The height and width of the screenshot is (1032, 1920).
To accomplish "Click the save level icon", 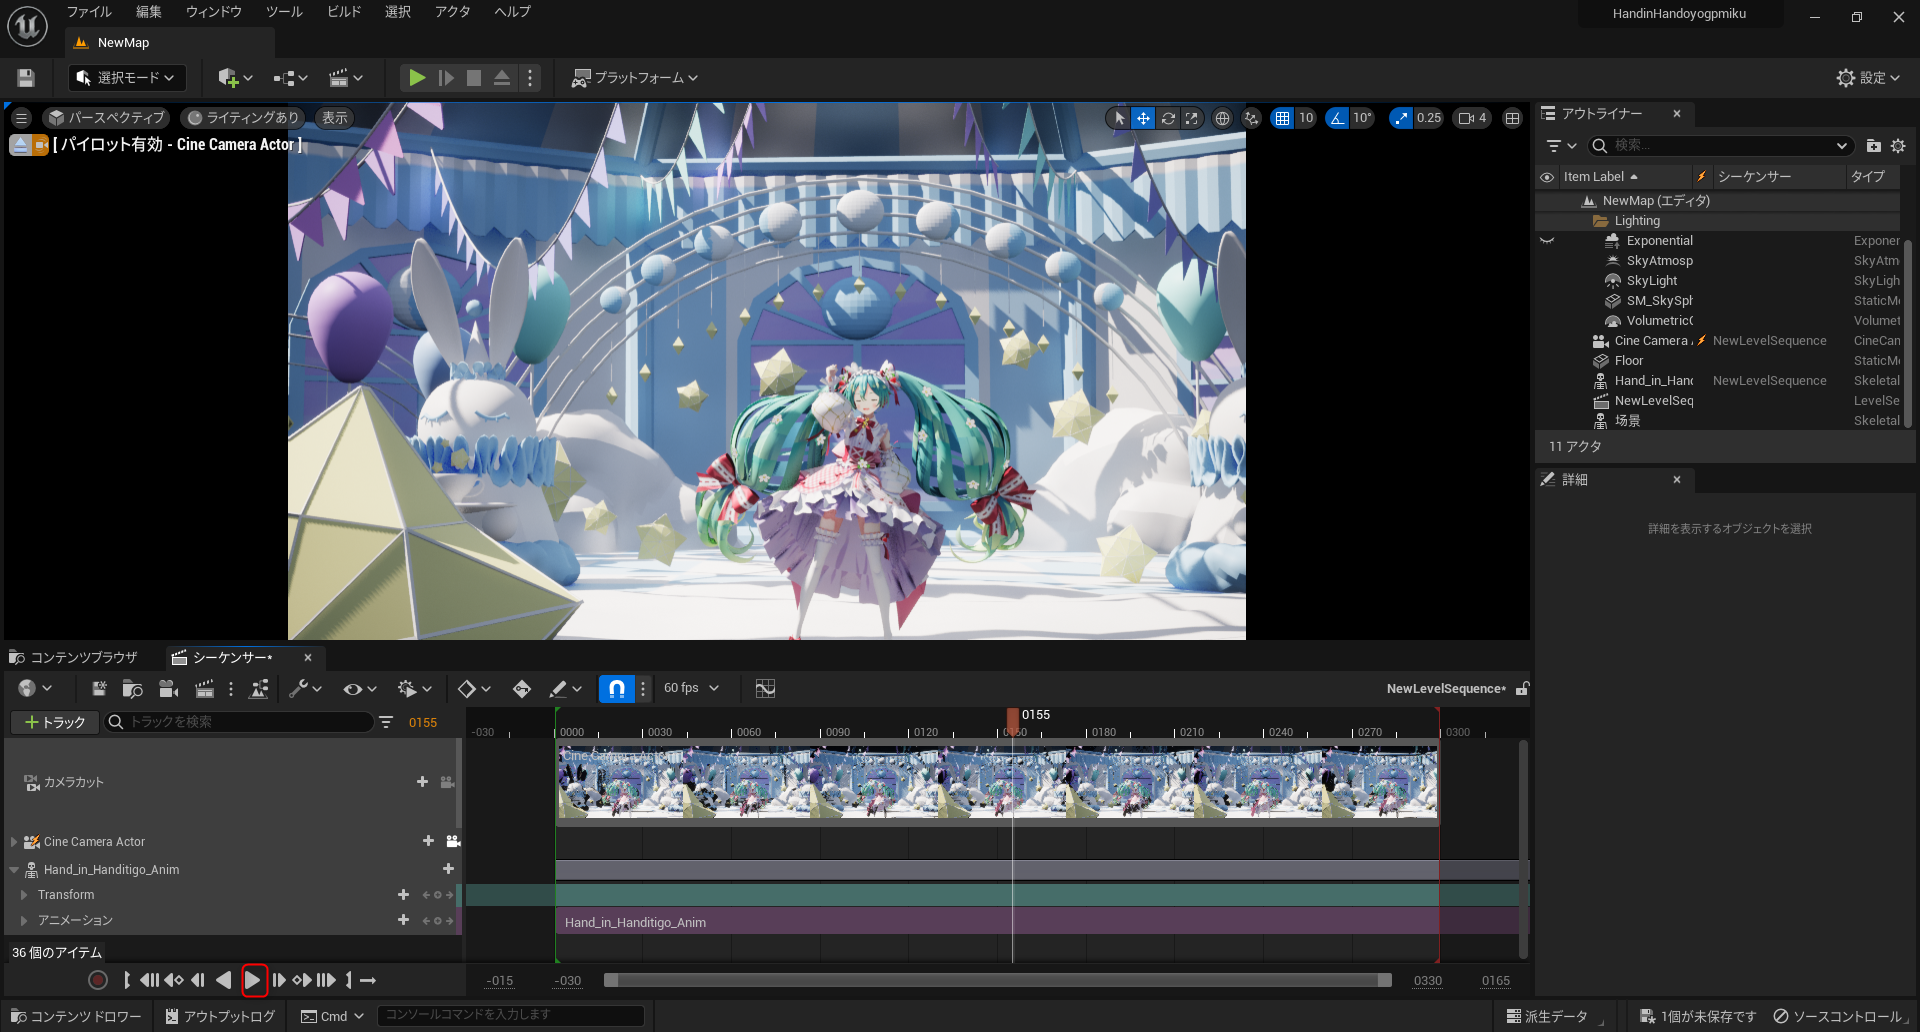I will tap(26, 78).
